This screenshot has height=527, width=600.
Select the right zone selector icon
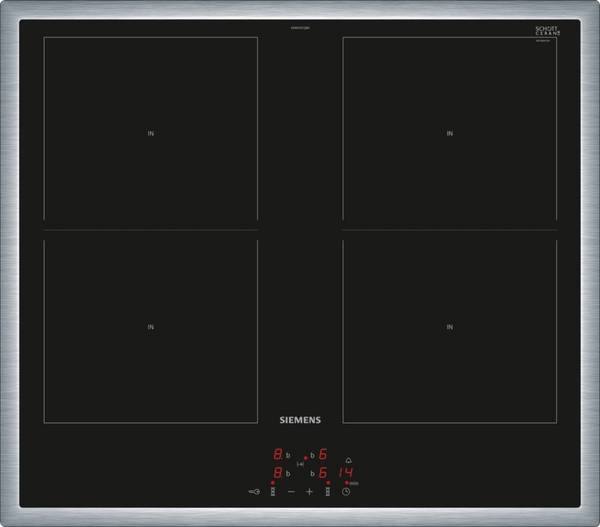(328, 492)
